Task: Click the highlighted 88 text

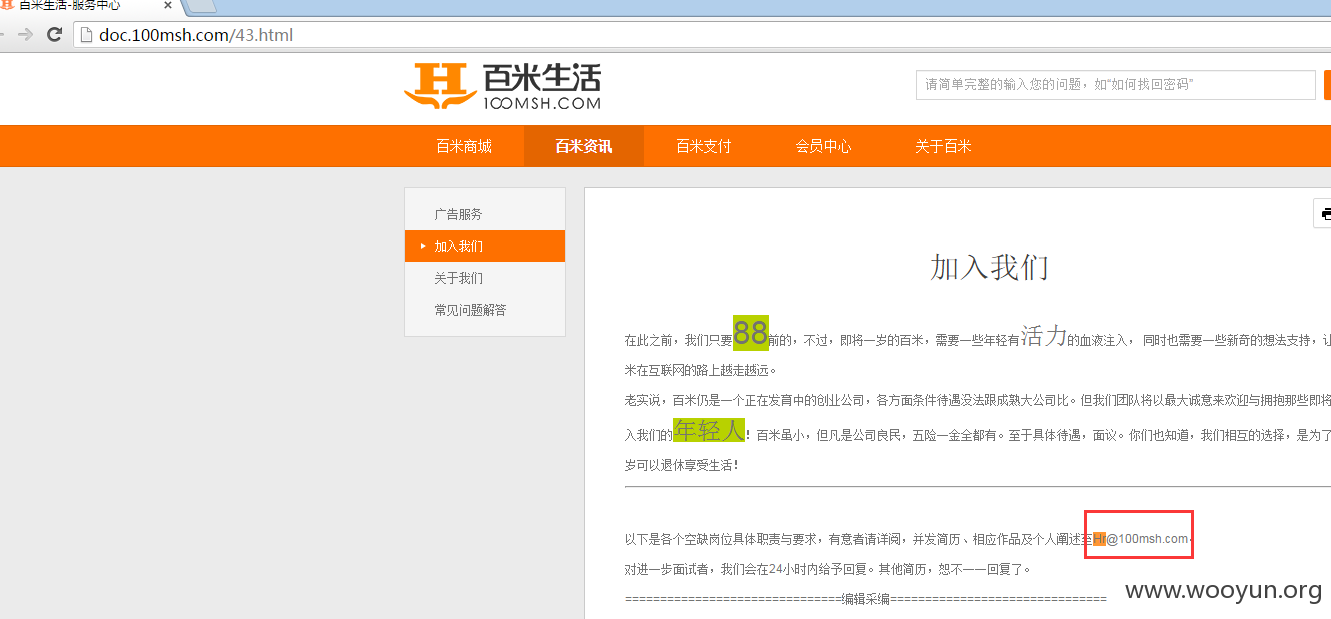Action: tap(751, 333)
